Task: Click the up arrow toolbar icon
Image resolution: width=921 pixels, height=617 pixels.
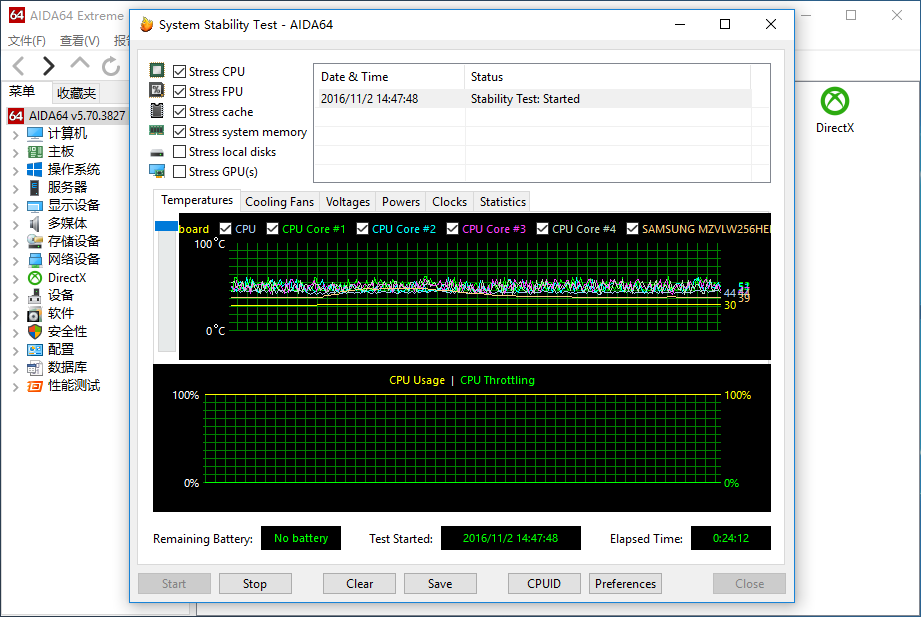Action: point(80,66)
